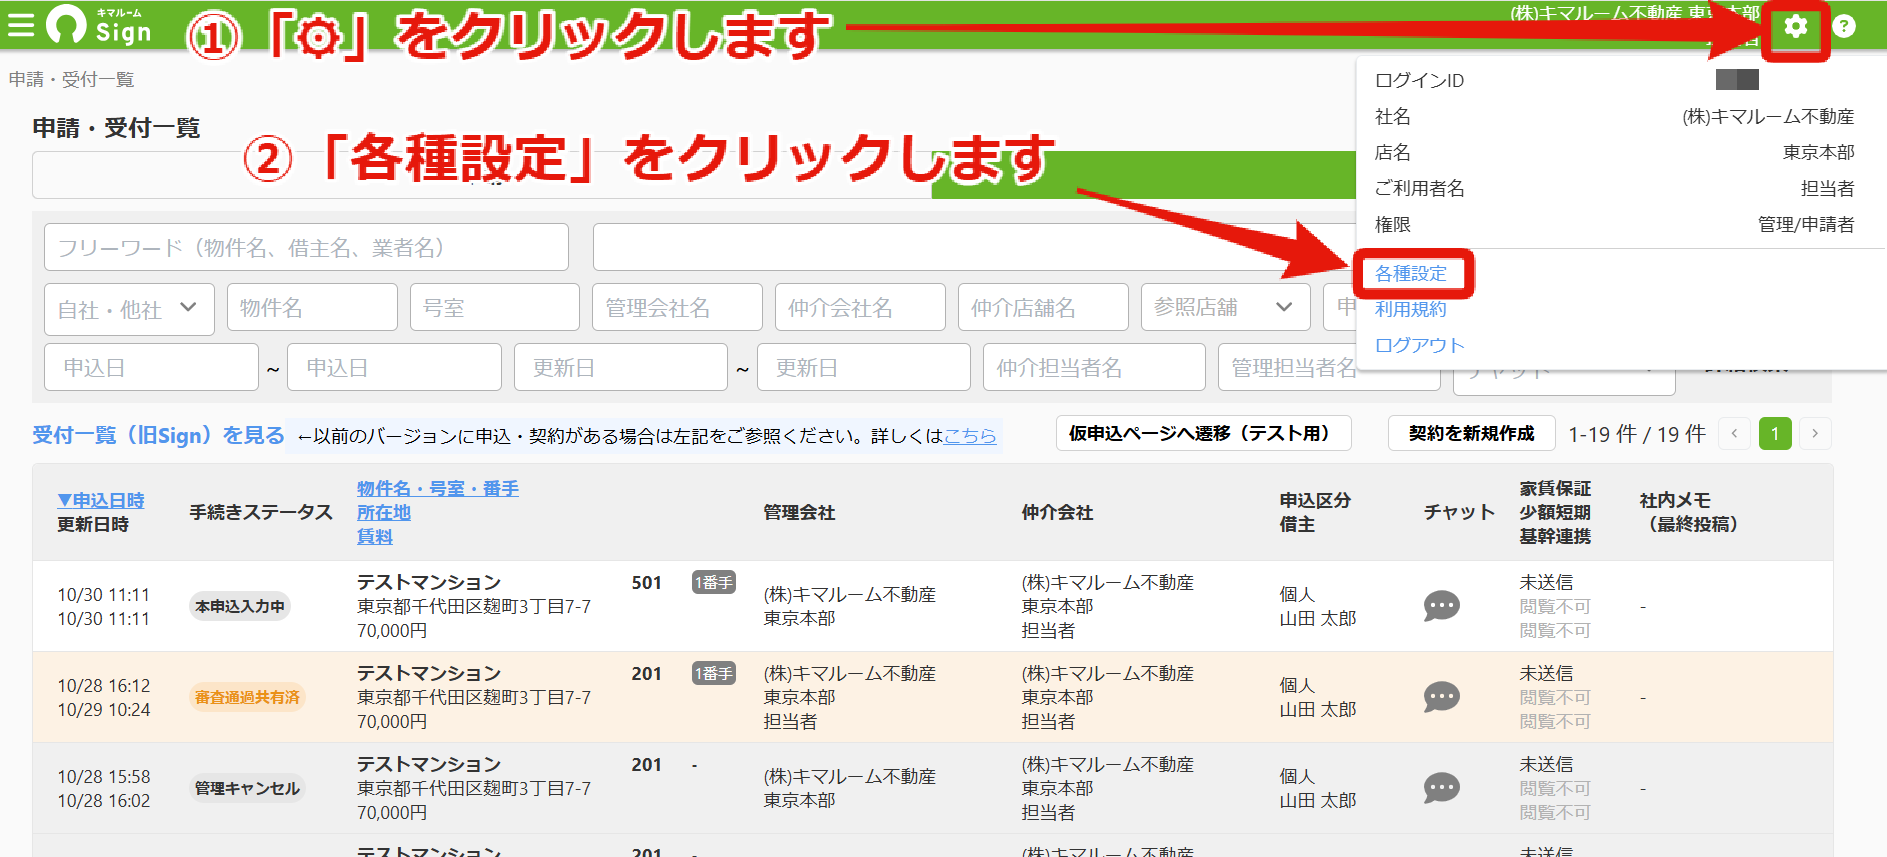Open chat icon for 10/30 11:11 row
The width and height of the screenshot is (1887, 857).
point(1441,606)
